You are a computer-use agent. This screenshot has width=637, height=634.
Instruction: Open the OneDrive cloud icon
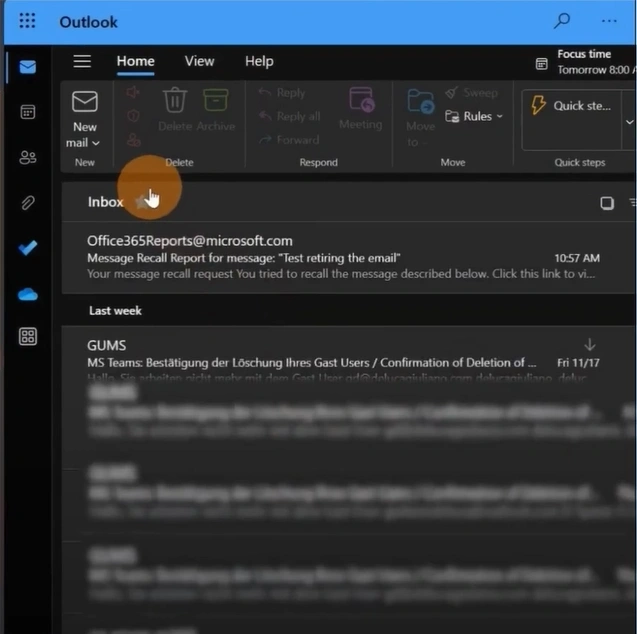tap(28, 294)
